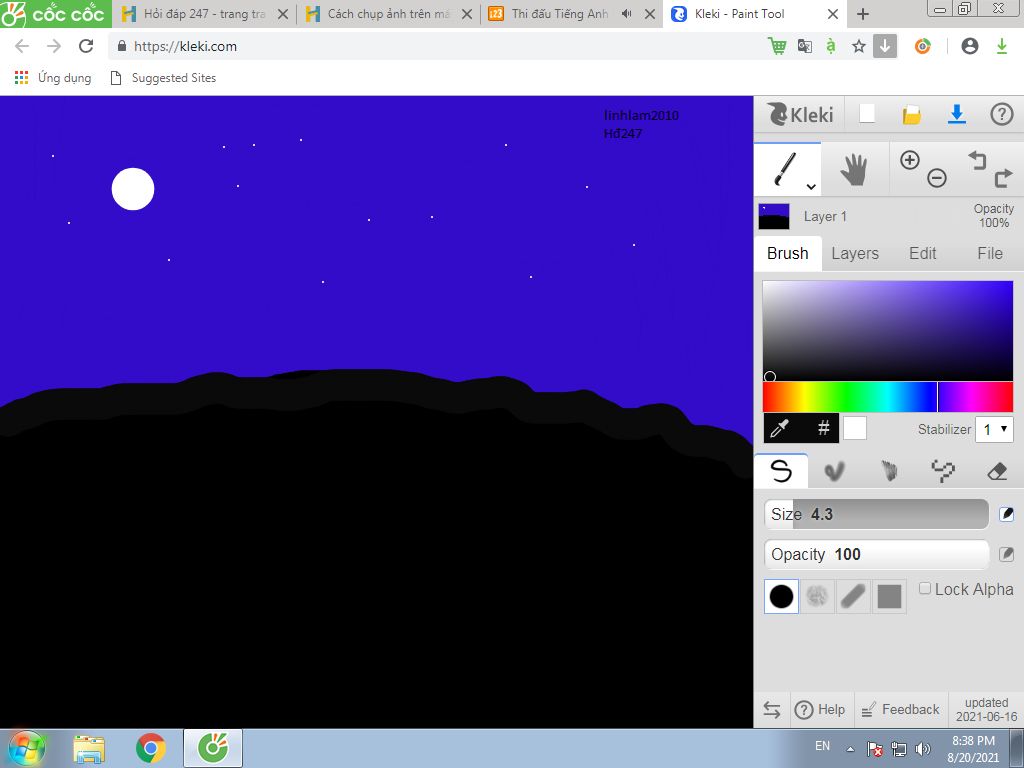This screenshot has width=1024, height=768.
Task: Switch to Cách chụp ảnh browser tab
Action: (389, 14)
